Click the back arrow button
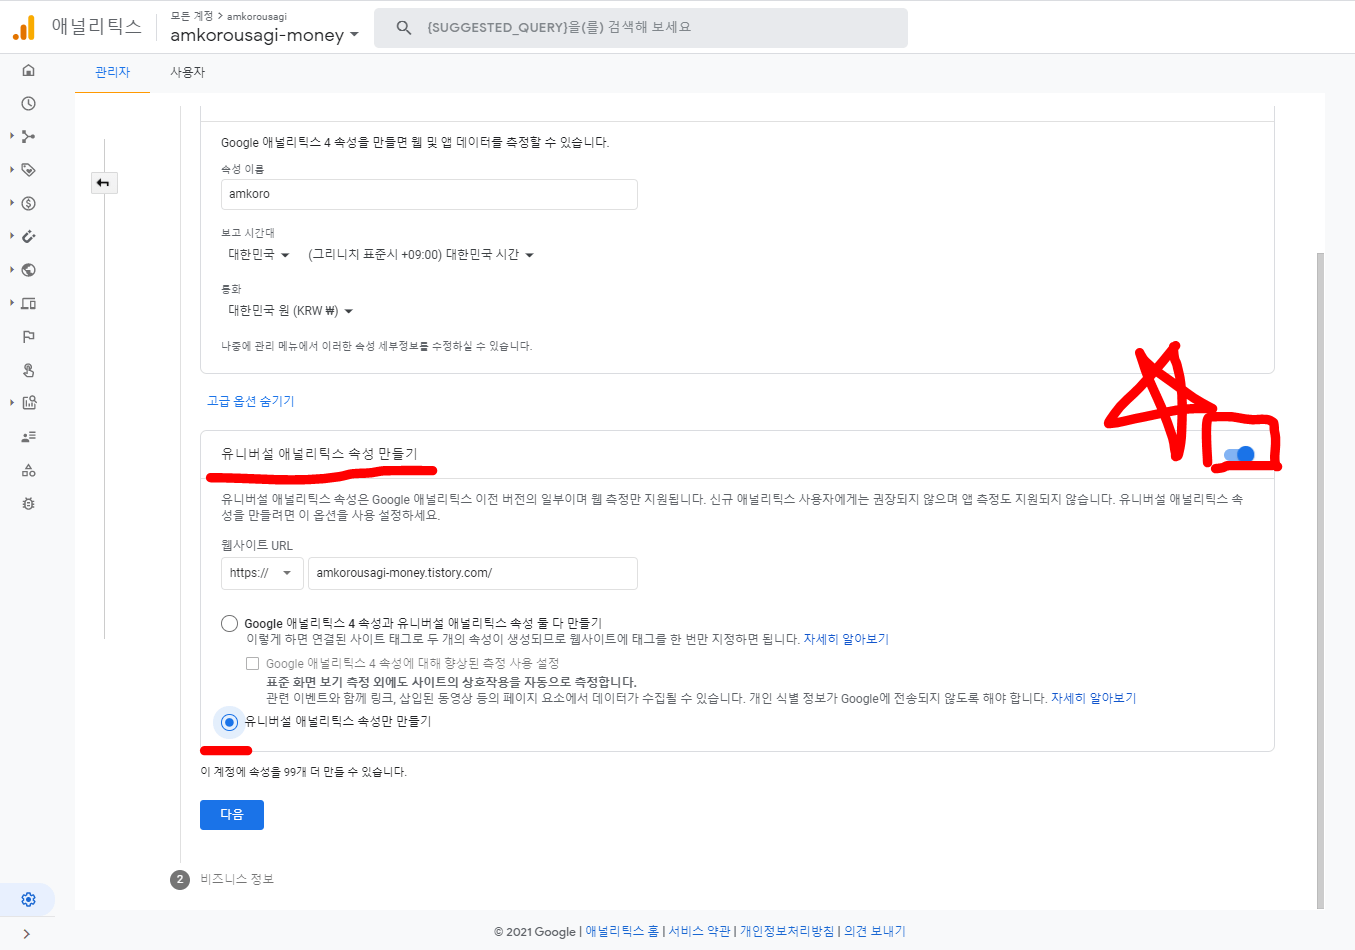The width and height of the screenshot is (1355, 950). pyautogui.click(x=103, y=183)
